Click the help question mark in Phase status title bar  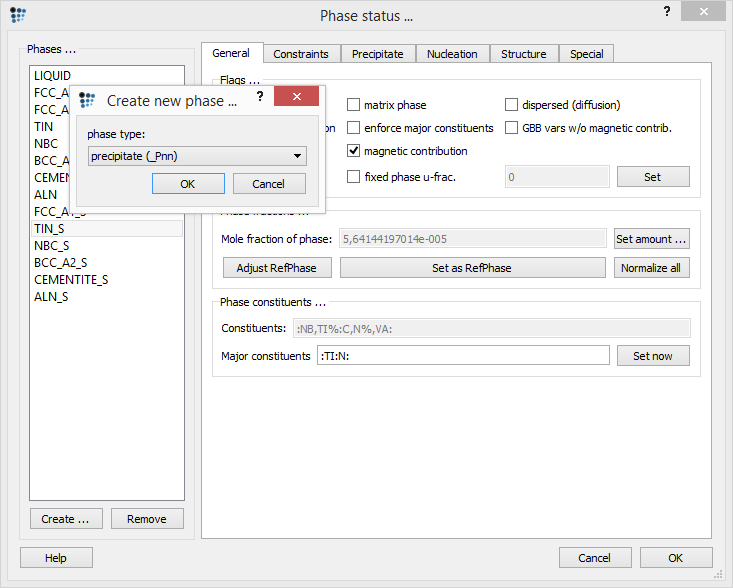click(x=666, y=11)
